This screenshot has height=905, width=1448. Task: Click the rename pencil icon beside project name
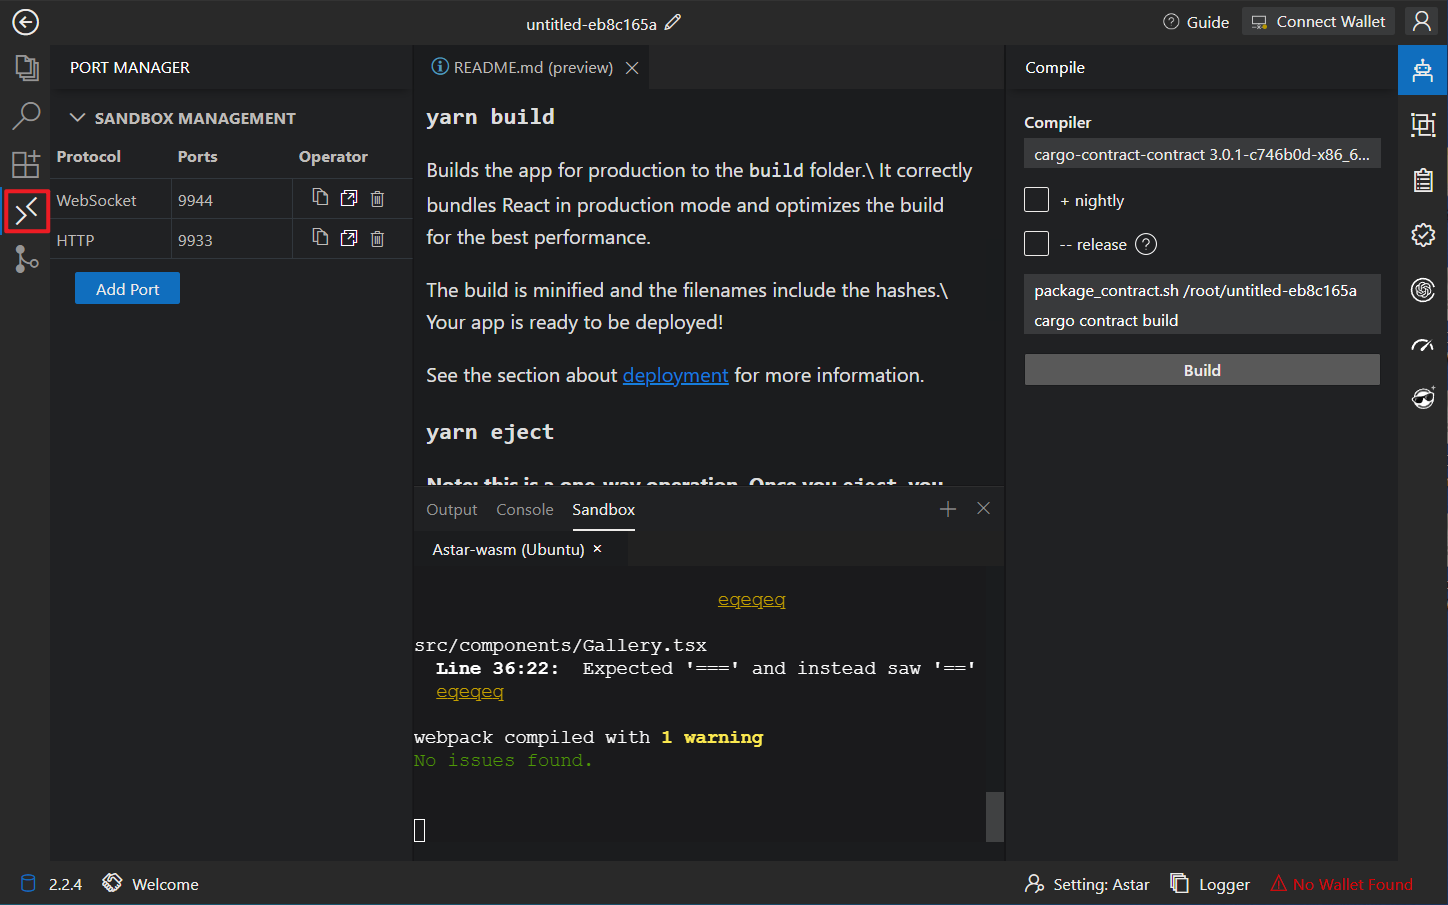pyautogui.click(x=673, y=22)
